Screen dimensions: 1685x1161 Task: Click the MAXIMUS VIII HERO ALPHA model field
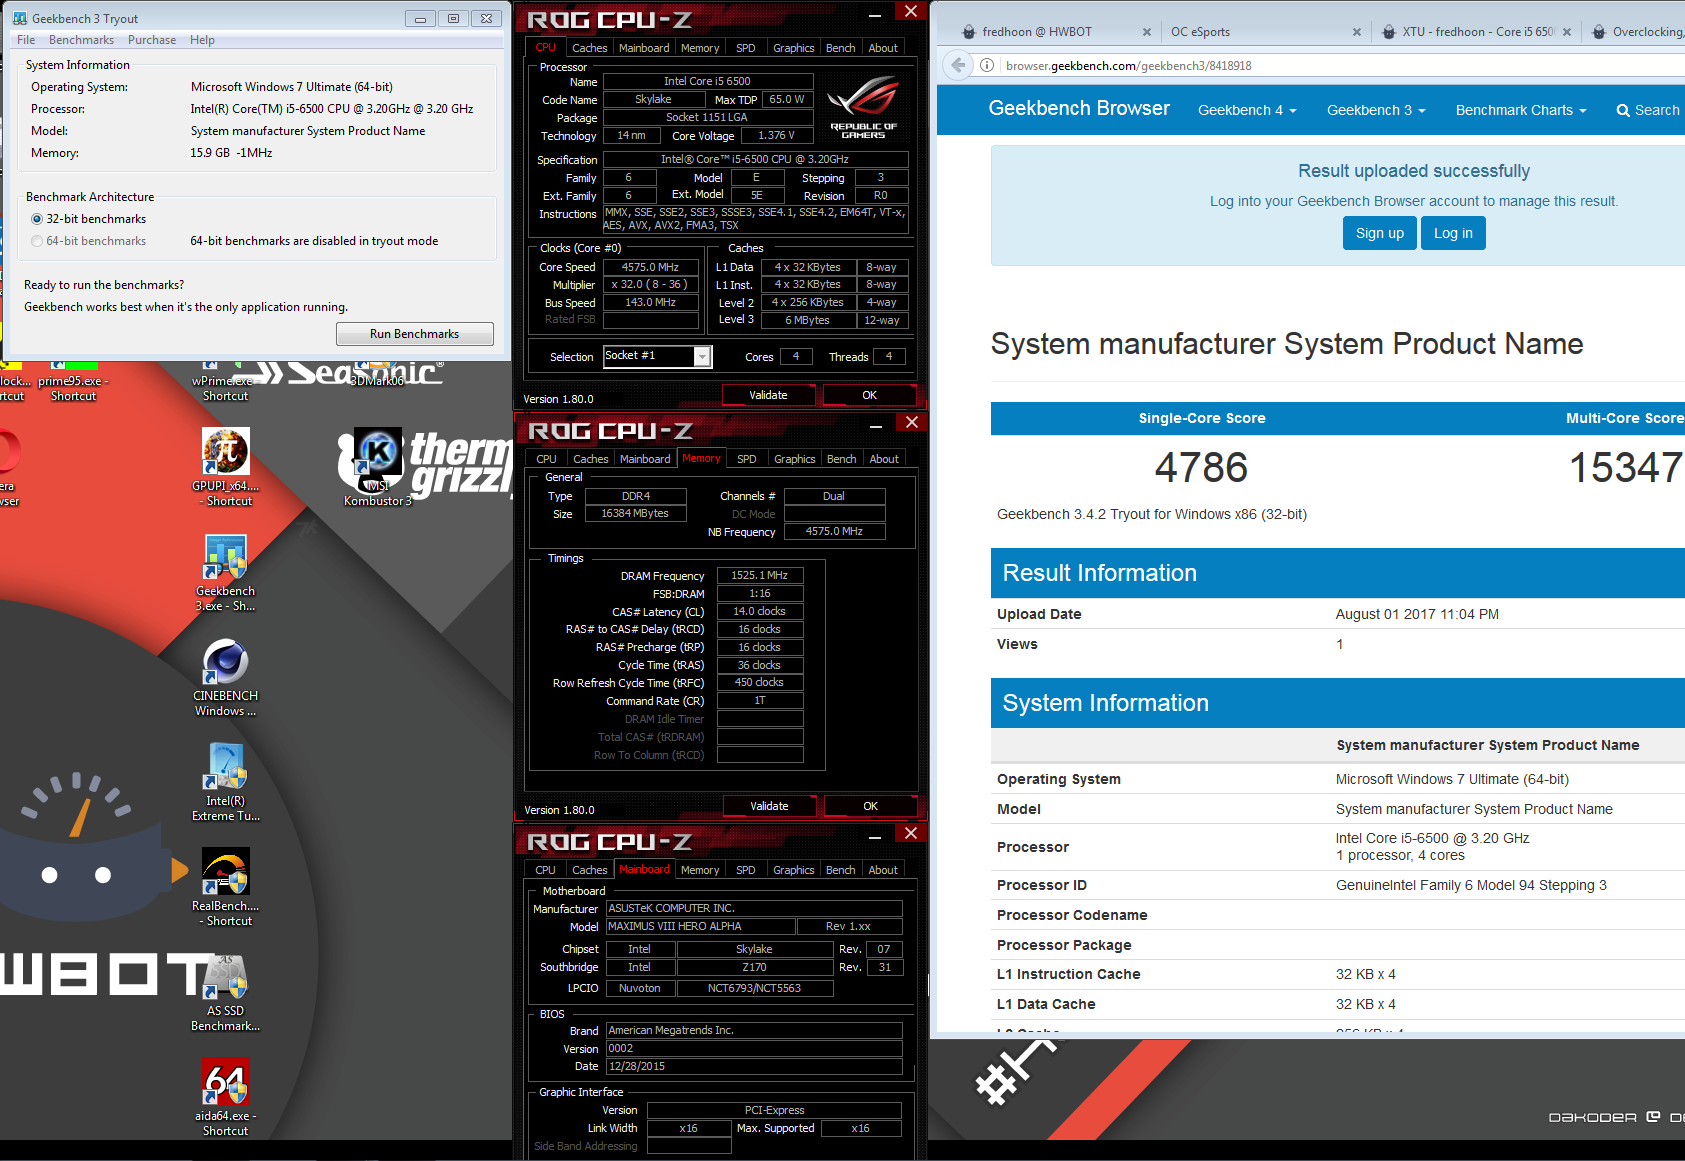point(701,926)
